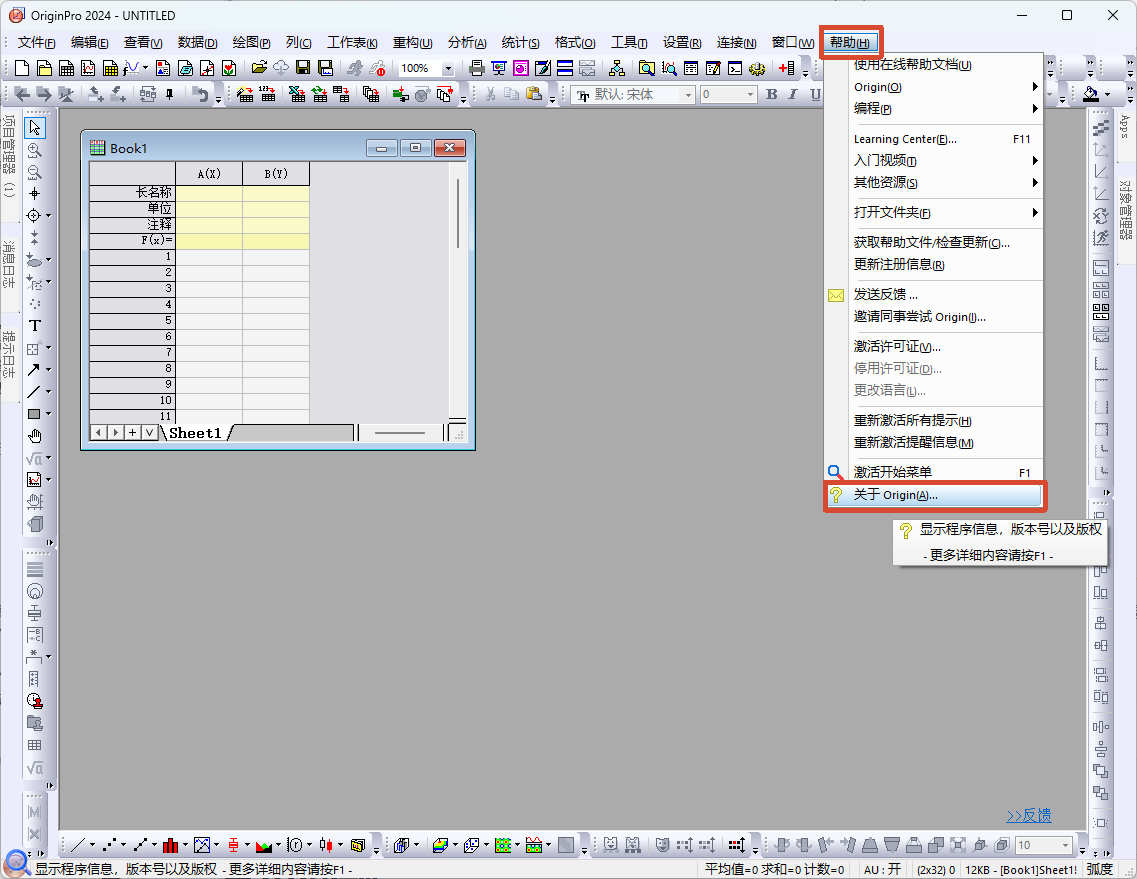Click row 1 cell under column A(X)

(209, 257)
